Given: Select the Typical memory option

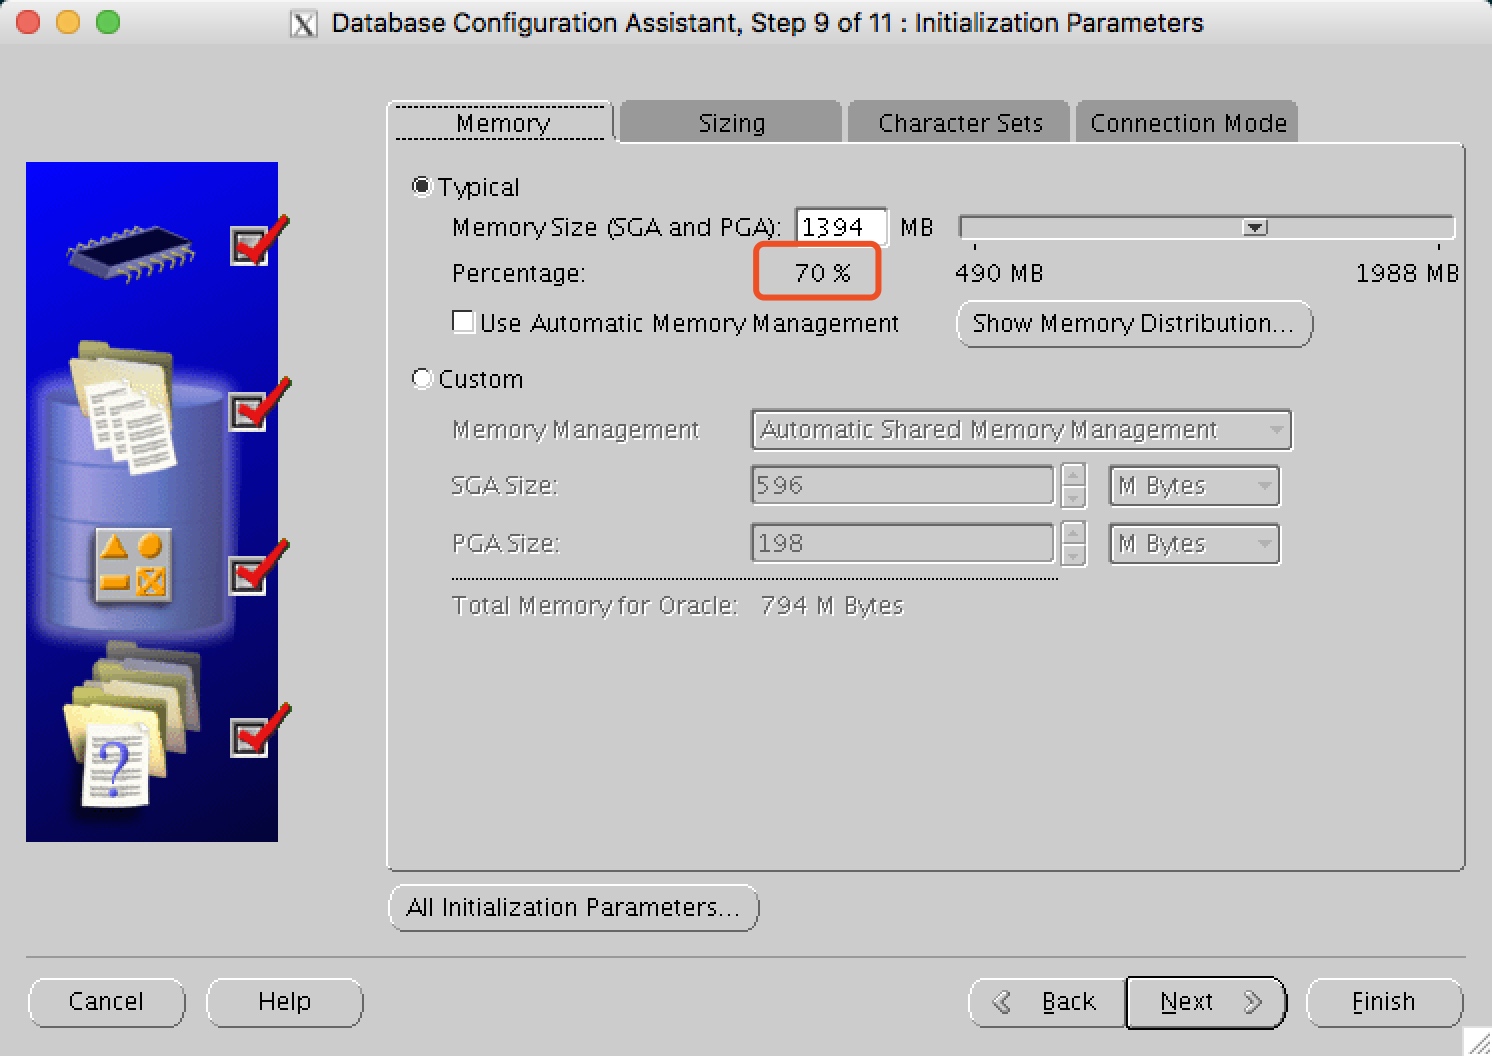Looking at the screenshot, I should point(422,186).
